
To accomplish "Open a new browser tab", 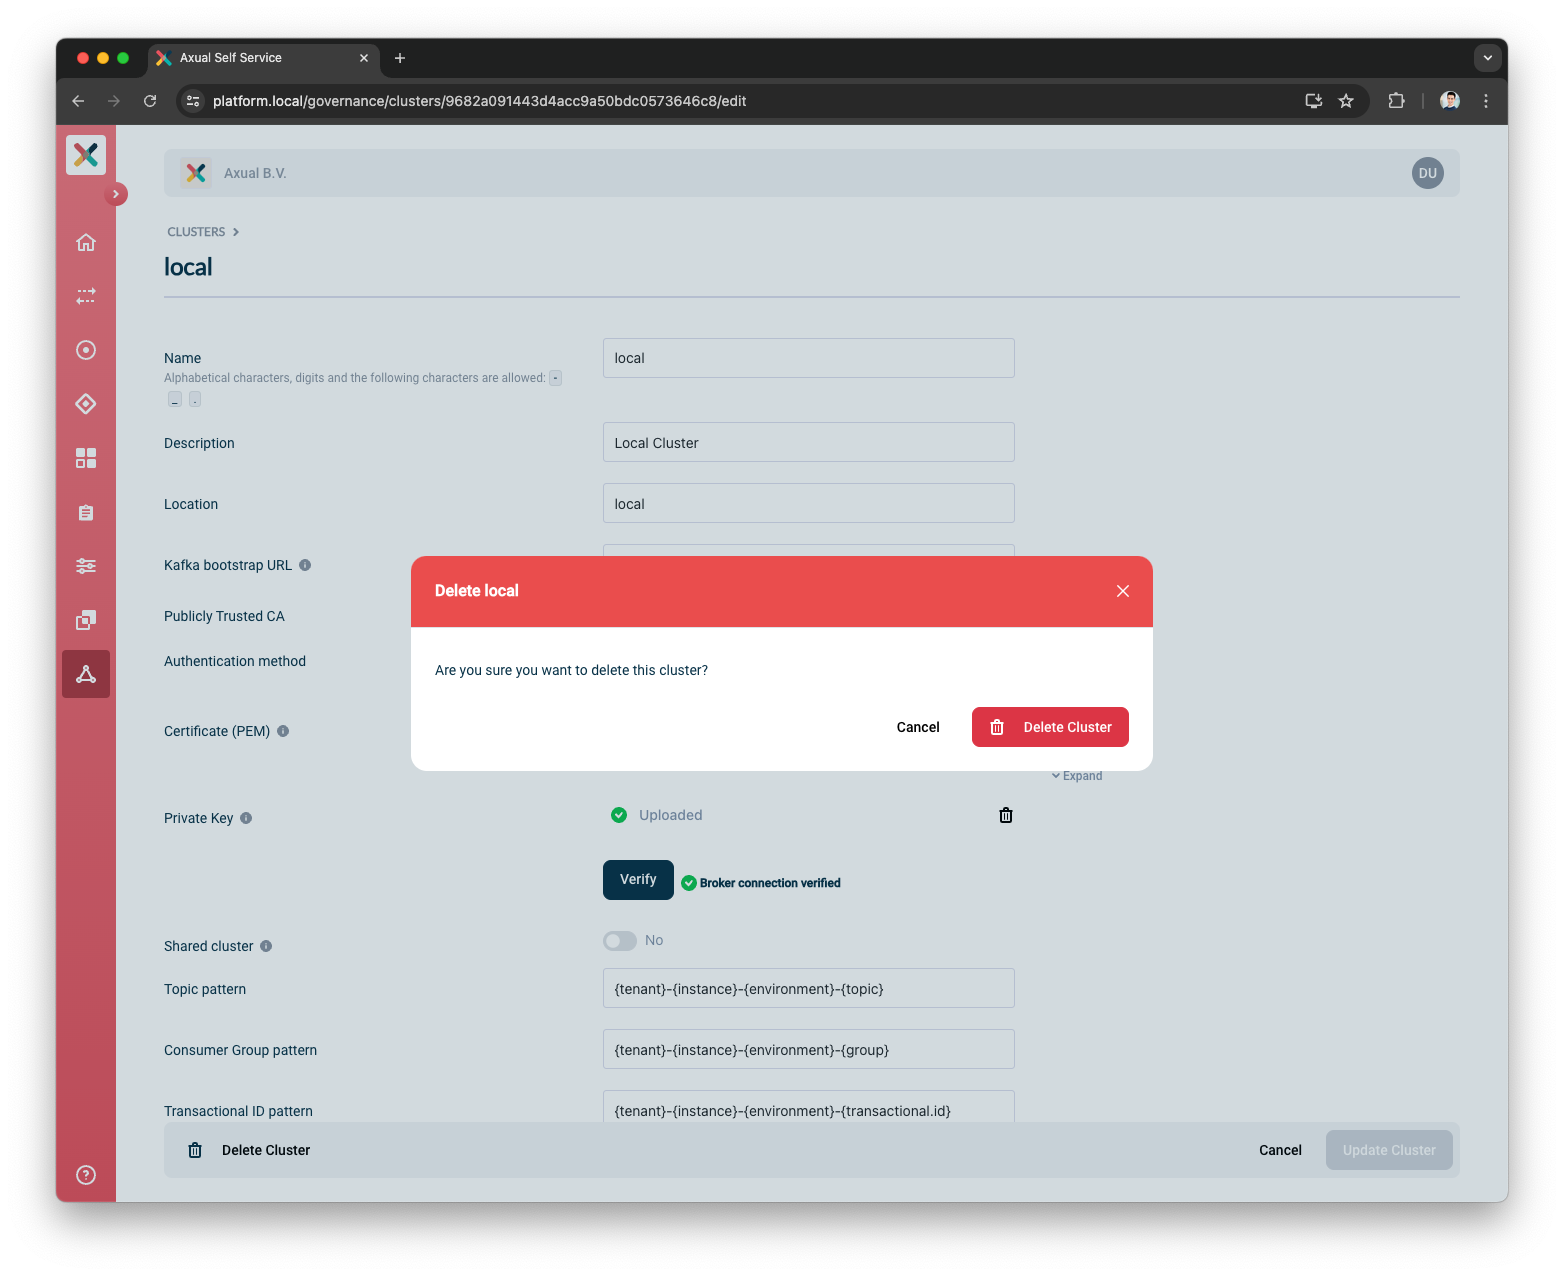I will tap(400, 58).
